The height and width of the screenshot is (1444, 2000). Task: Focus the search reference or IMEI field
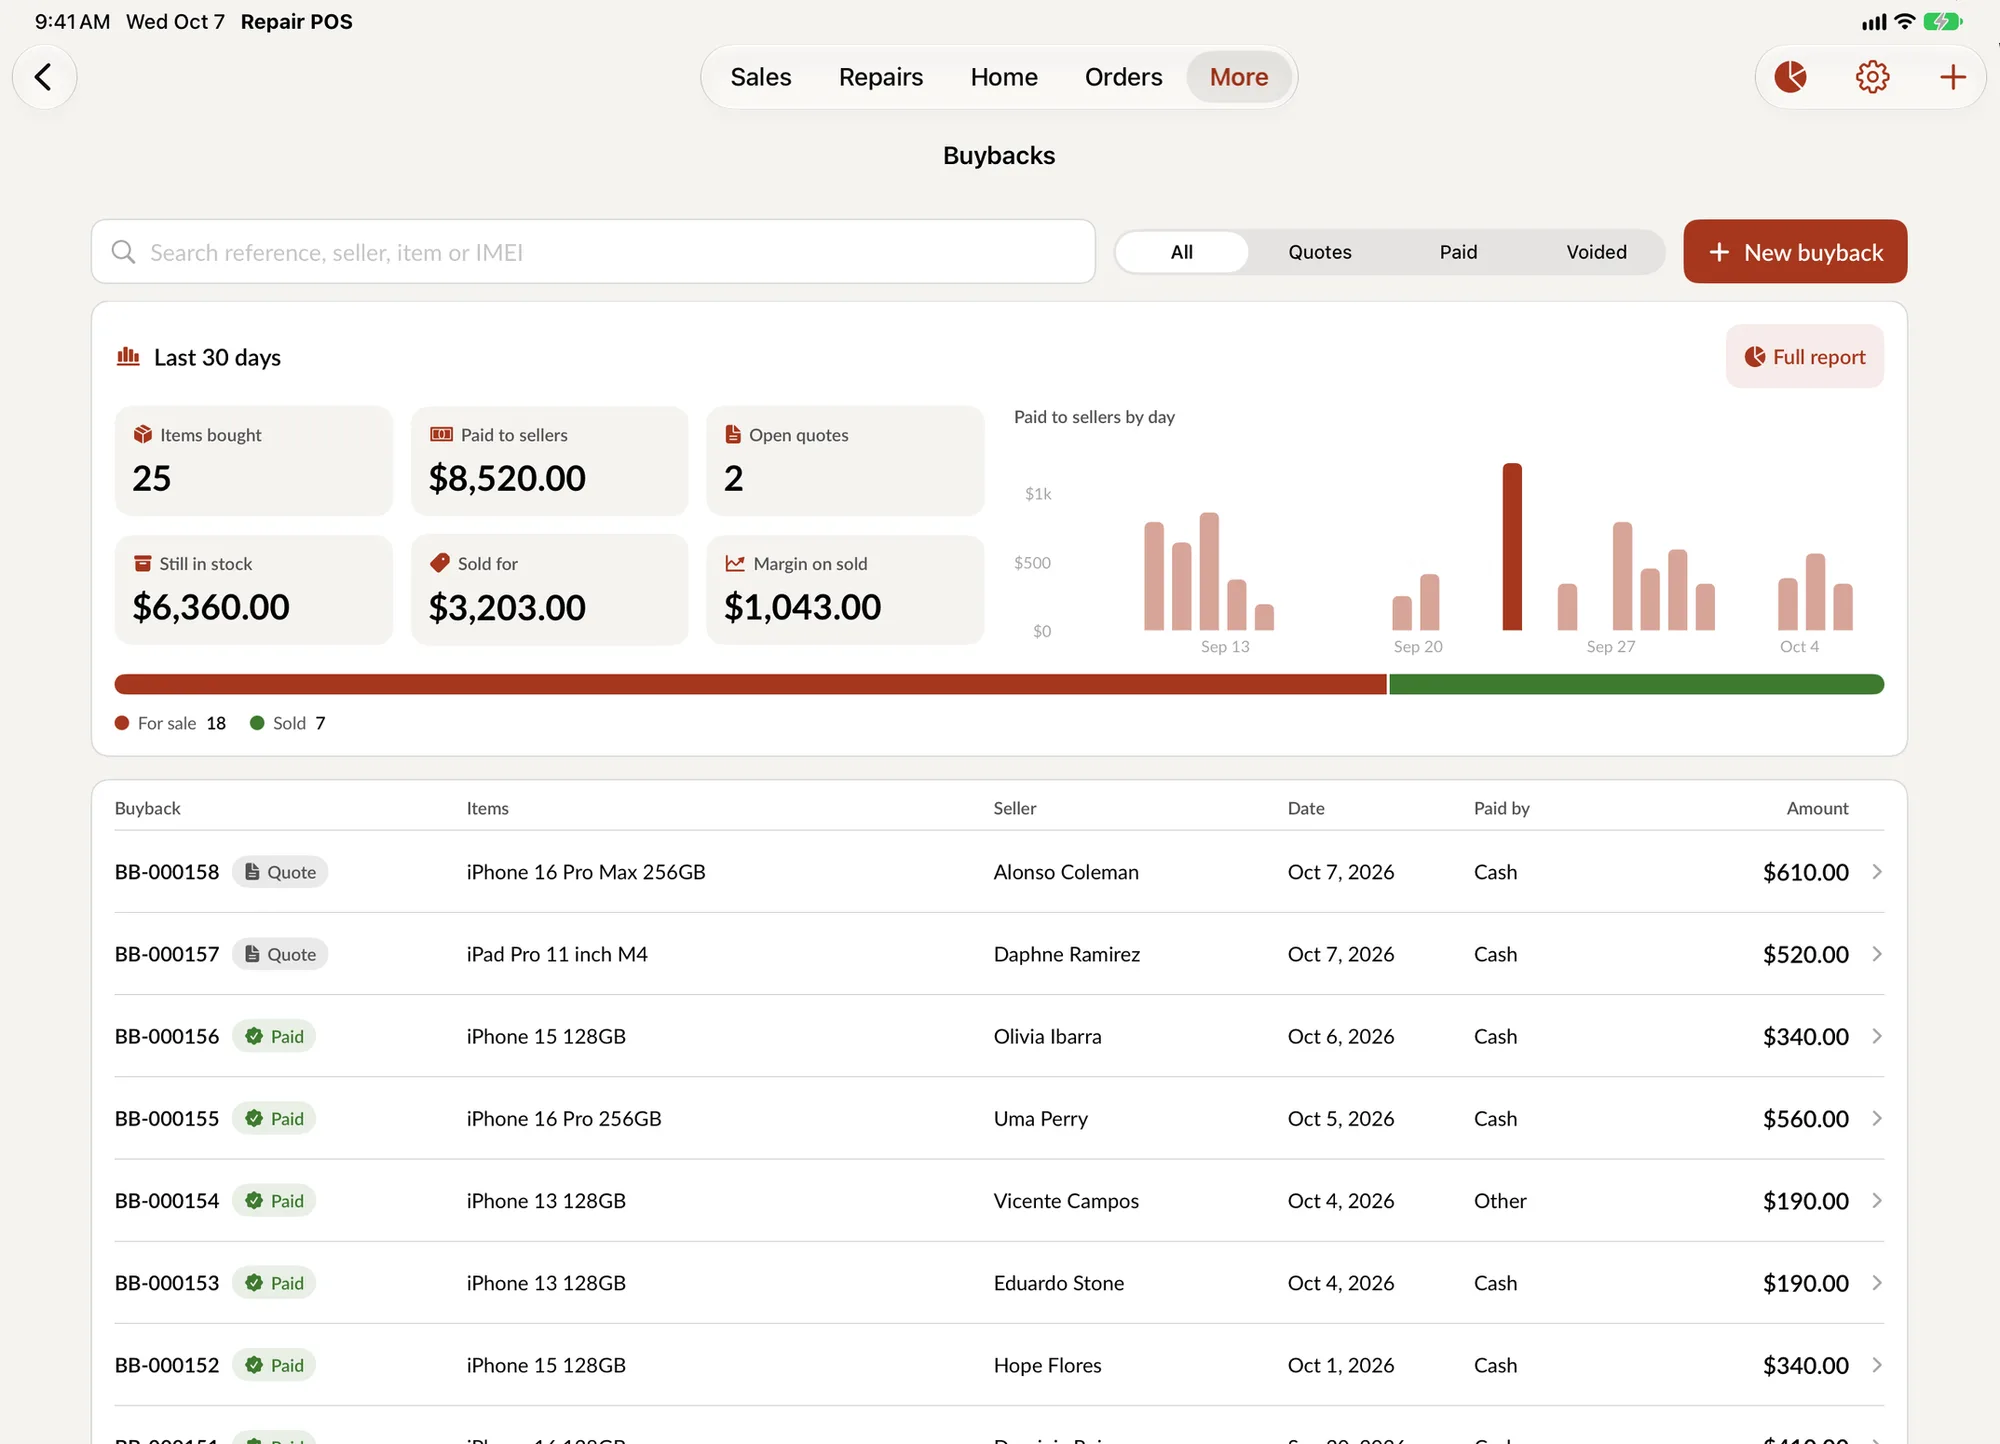pyautogui.click(x=593, y=252)
